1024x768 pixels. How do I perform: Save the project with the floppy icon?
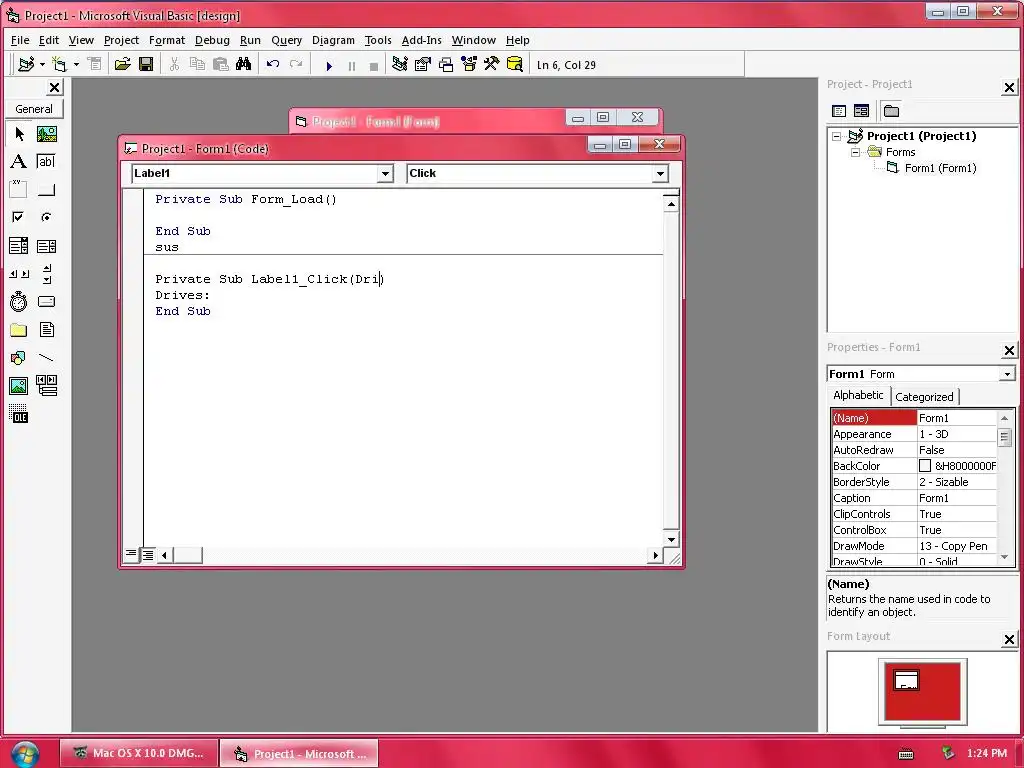pyautogui.click(x=146, y=64)
